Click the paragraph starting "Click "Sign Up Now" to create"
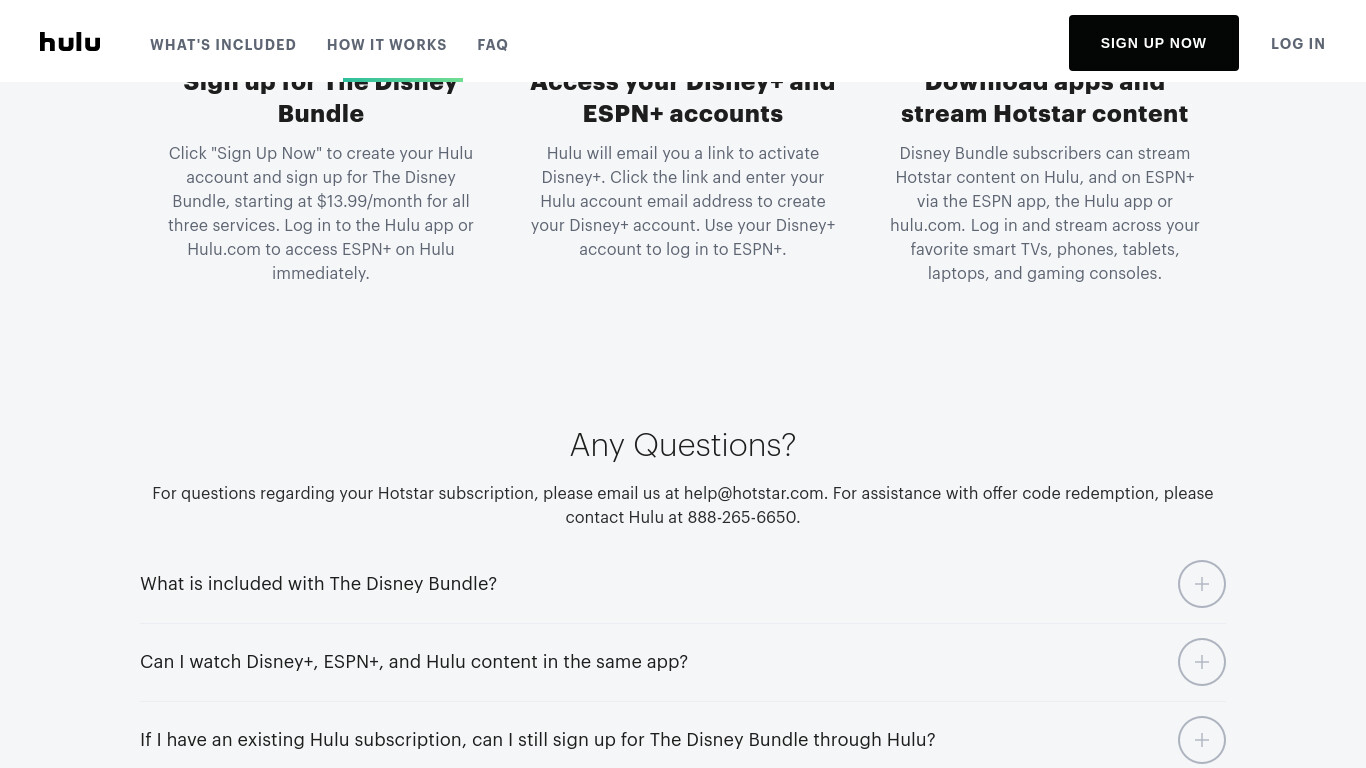Image resolution: width=1366 pixels, height=768 pixels. [321, 213]
